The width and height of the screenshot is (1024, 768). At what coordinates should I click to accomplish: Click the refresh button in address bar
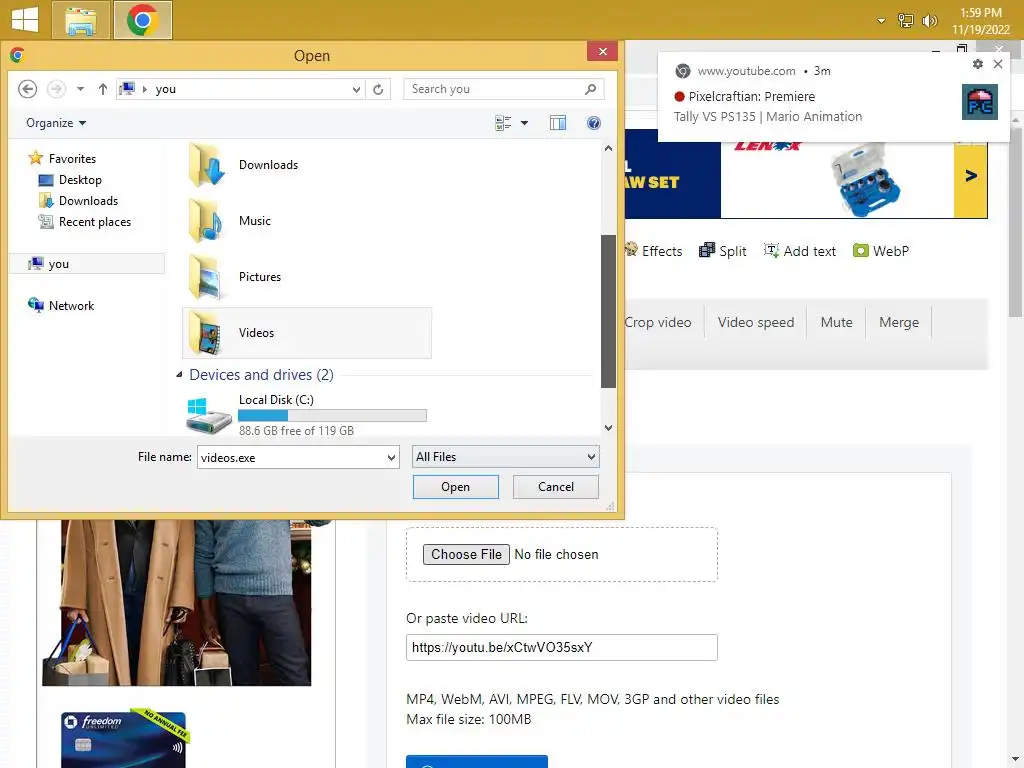click(378, 89)
